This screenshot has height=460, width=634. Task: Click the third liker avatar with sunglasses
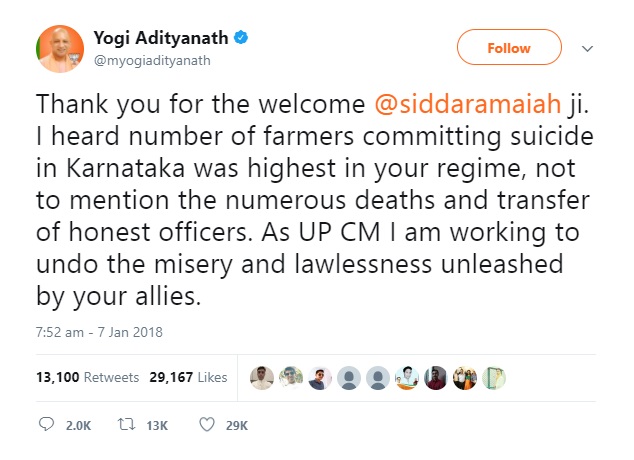point(319,377)
